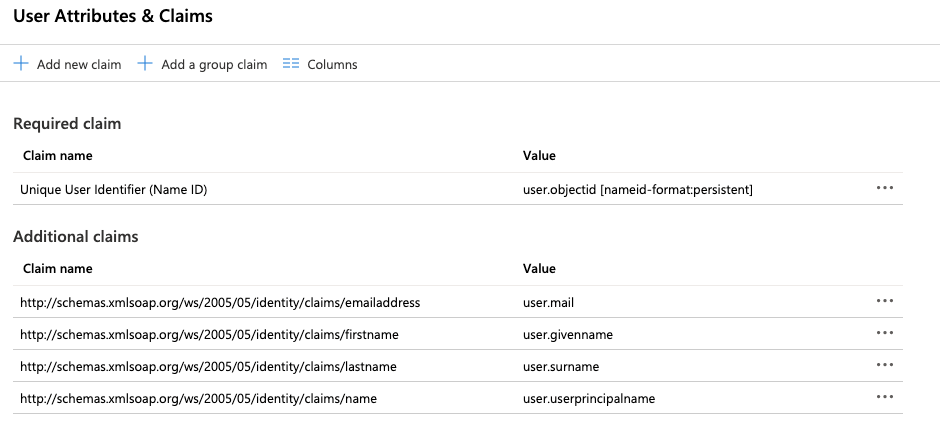Open the Unique User Identifier (Name ID) claim
The width and height of the screenshot is (940, 429).
coord(113,189)
